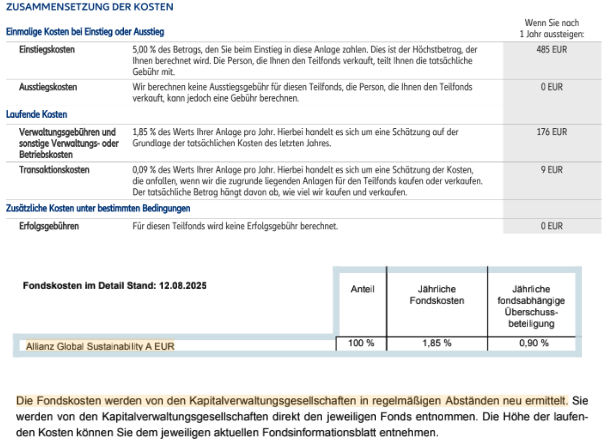Select the 485 EUR cost value
Image resolution: width=605 pixels, height=443 pixels.
click(551, 49)
